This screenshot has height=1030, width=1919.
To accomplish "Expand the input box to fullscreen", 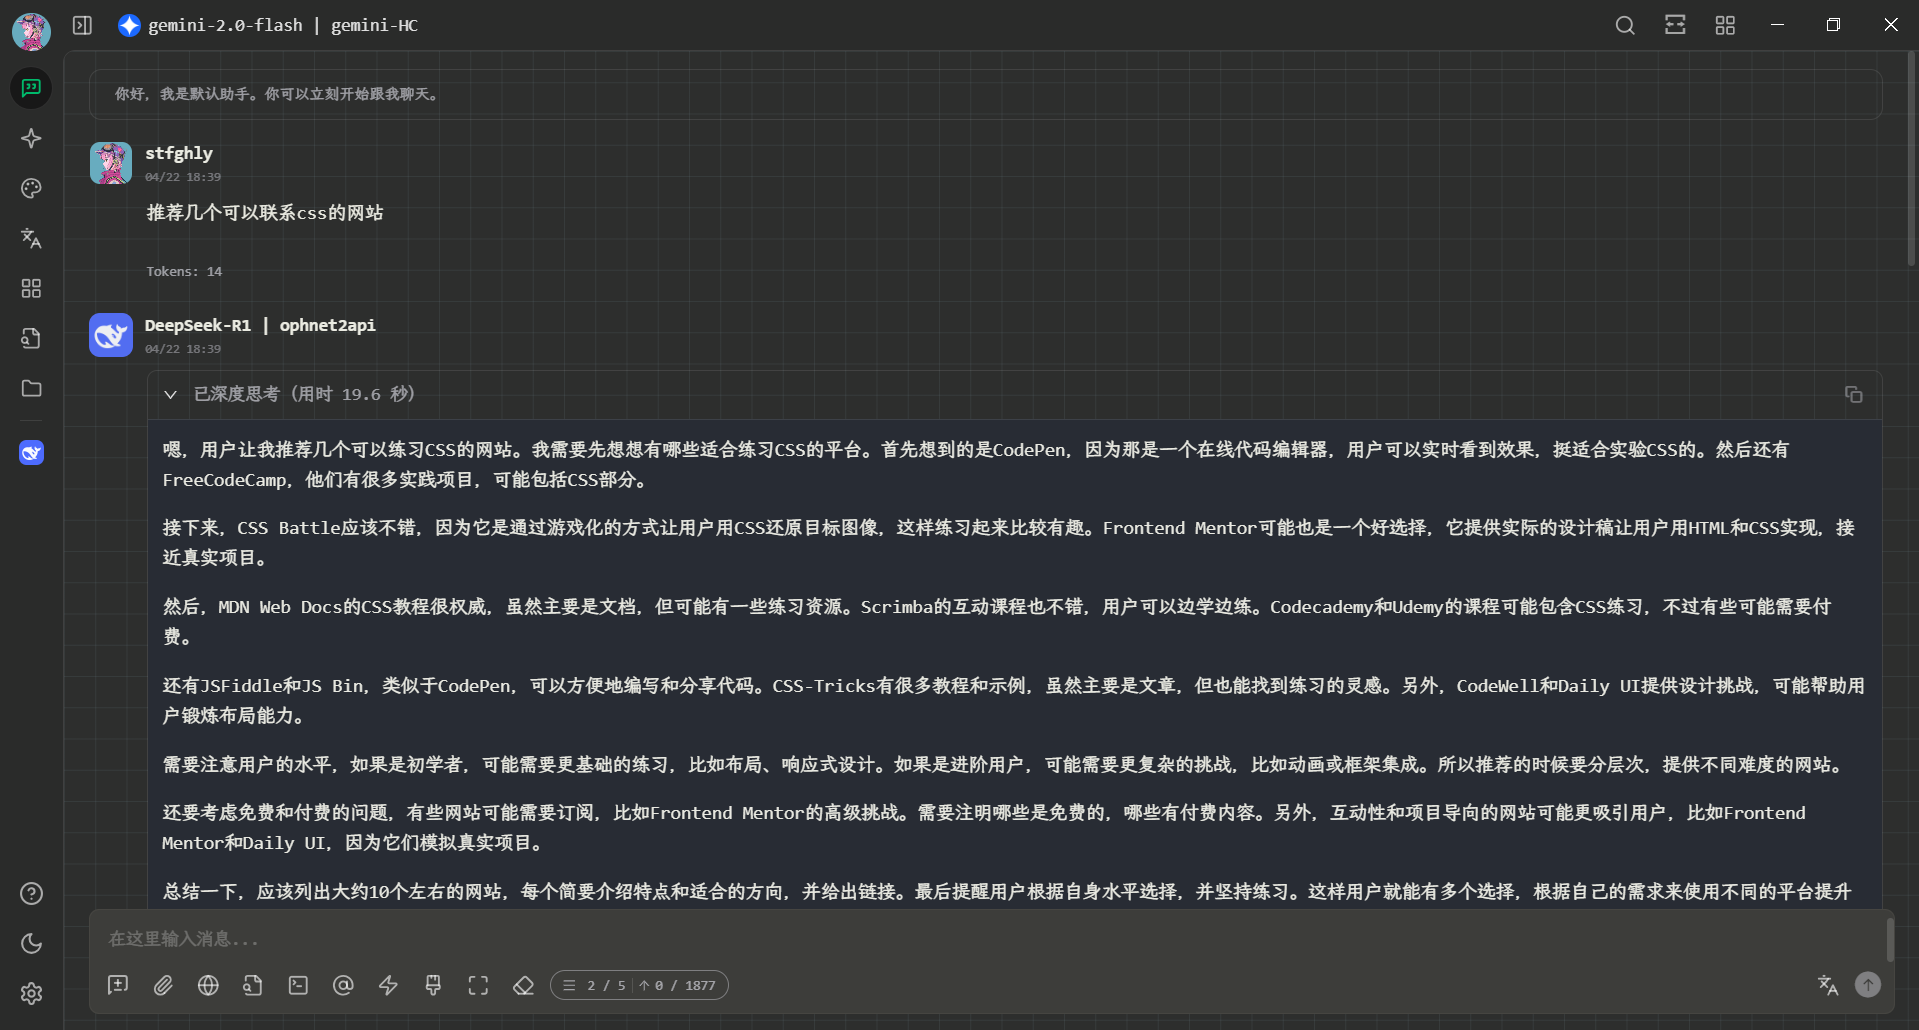I will pyautogui.click(x=478, y=985).
